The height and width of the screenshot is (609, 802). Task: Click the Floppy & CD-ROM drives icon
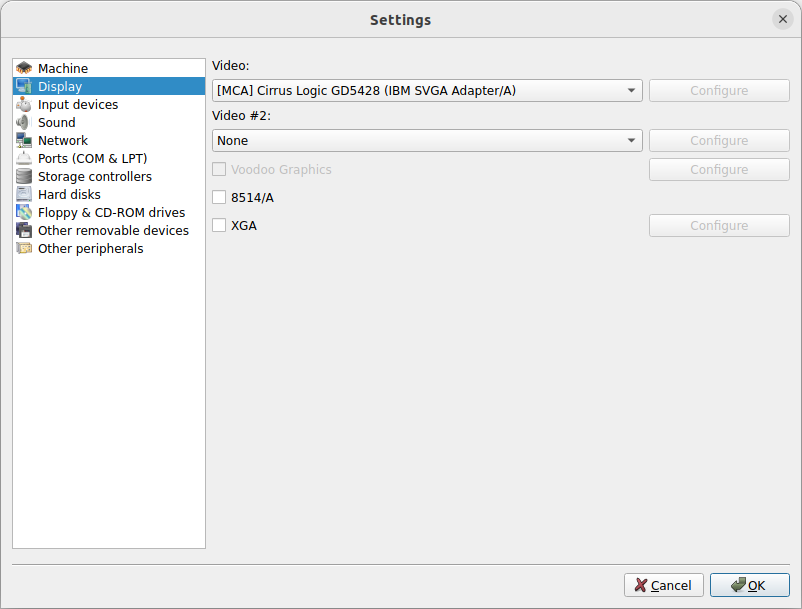coord(25,212)
